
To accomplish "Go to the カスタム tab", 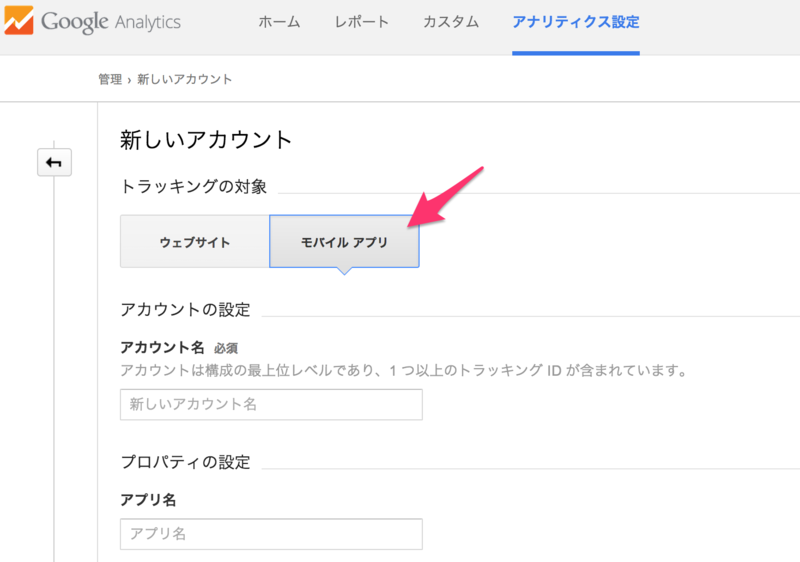I will coord(450,22).
